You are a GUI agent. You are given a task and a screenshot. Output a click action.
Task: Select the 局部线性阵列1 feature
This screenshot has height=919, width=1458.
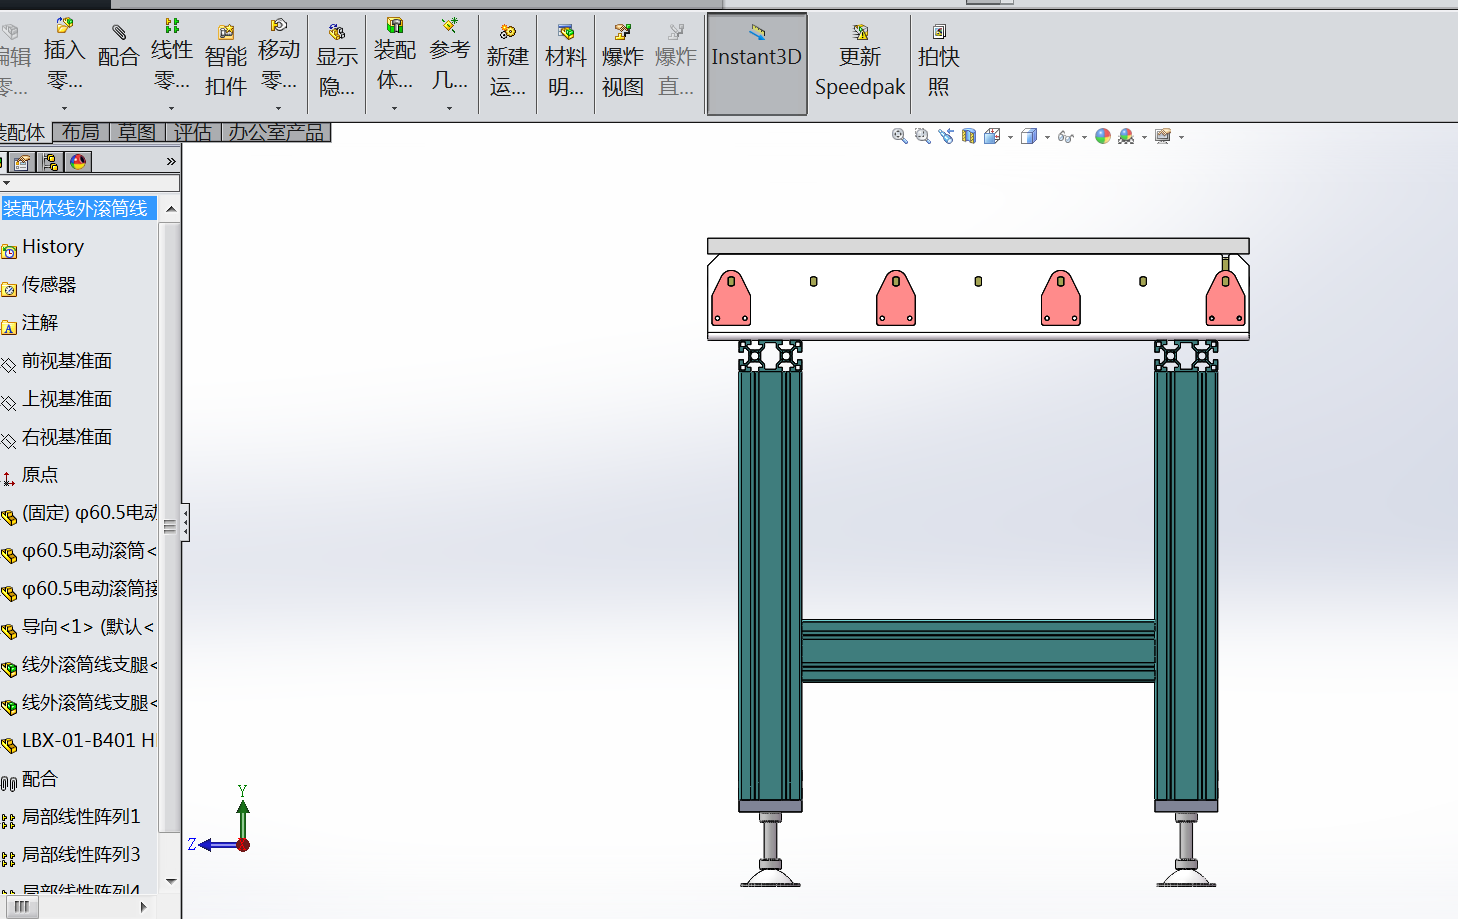point(81,816)
